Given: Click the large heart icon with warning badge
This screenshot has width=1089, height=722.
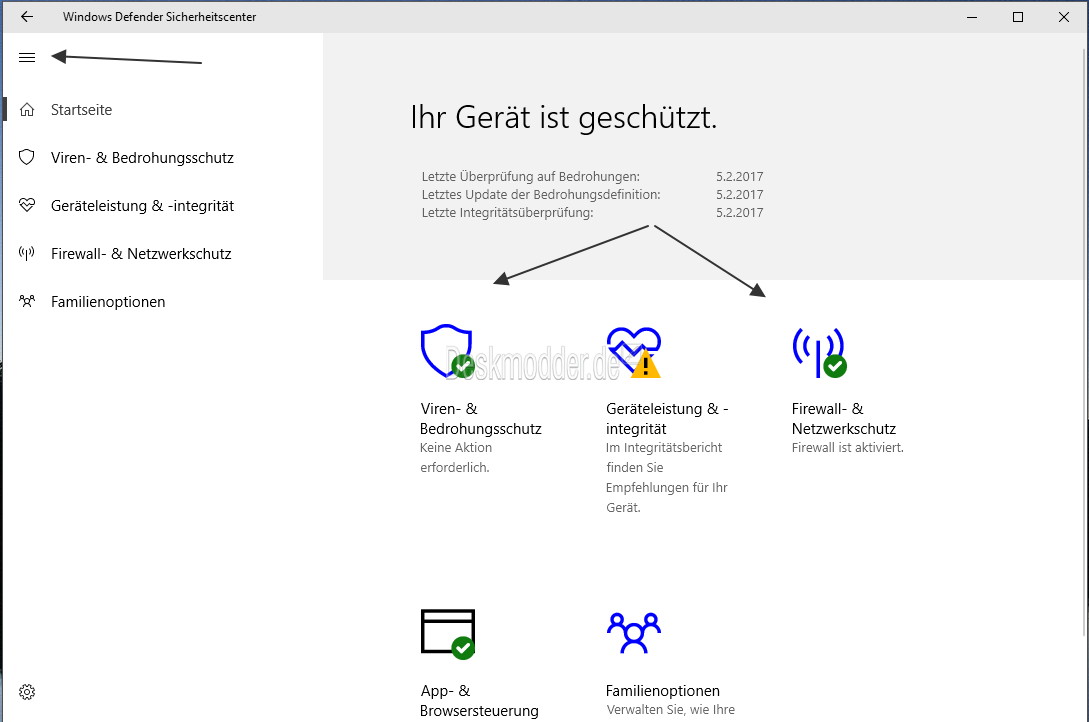Looking at the screenshot, I should (633, 352).
